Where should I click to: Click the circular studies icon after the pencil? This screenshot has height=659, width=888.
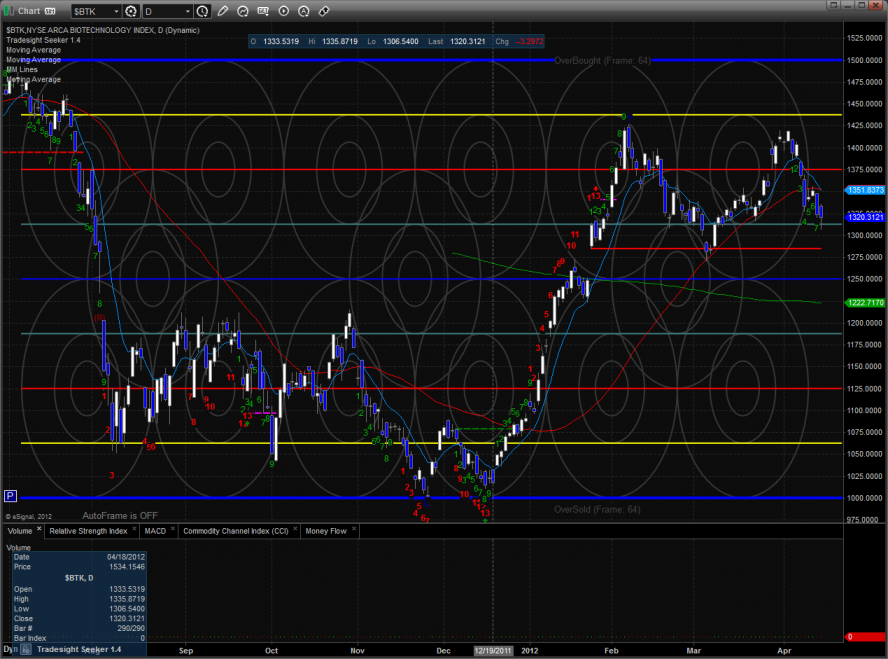point(244,11)
